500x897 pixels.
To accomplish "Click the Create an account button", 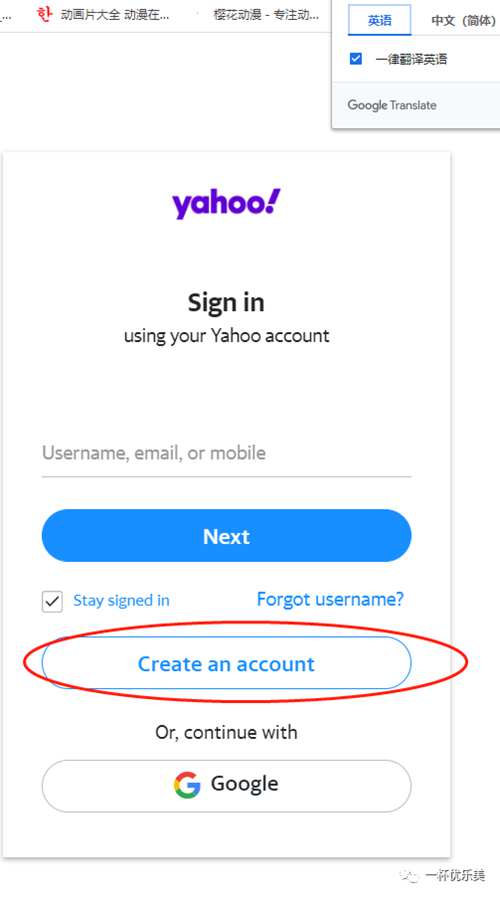I will click(227, 663).
